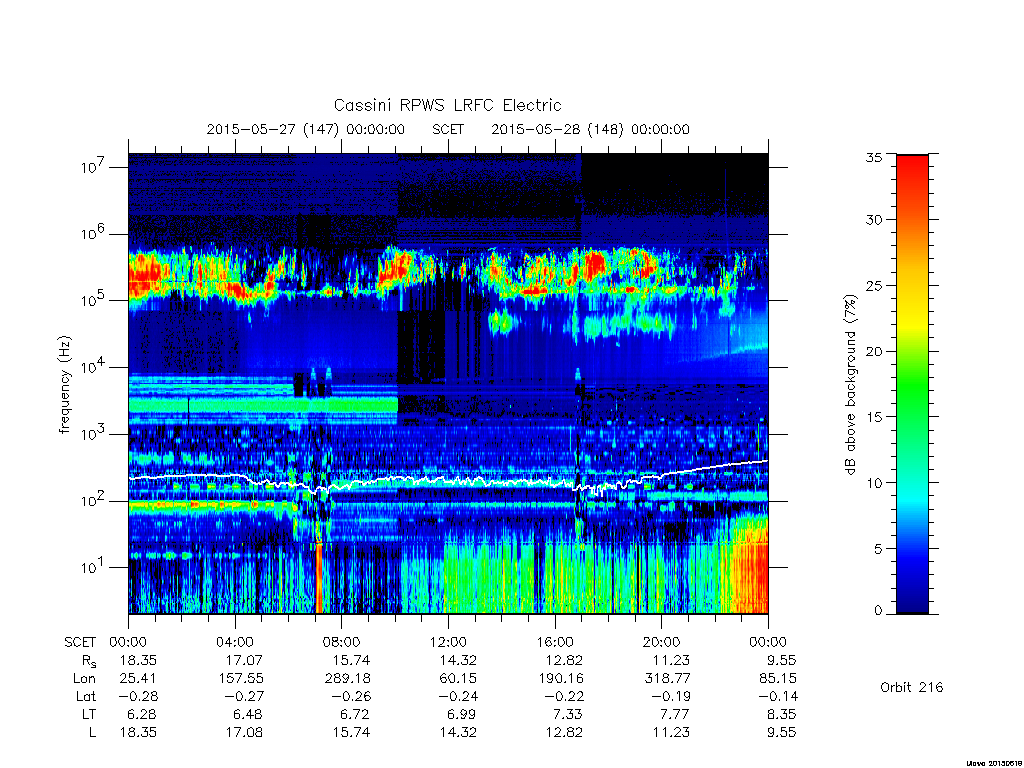Click the Orbit 216 label
The height and width of the screenshot is (768, 1024).
pos(912,687)
